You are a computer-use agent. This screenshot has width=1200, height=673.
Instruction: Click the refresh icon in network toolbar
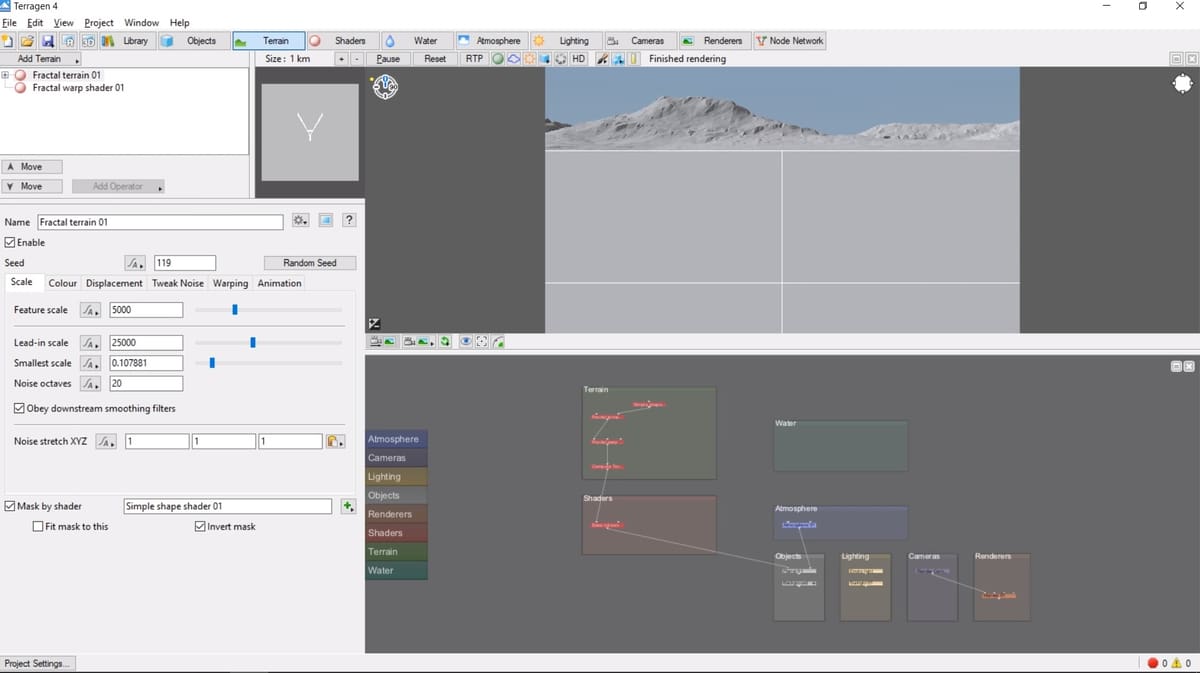coord(446,342)
